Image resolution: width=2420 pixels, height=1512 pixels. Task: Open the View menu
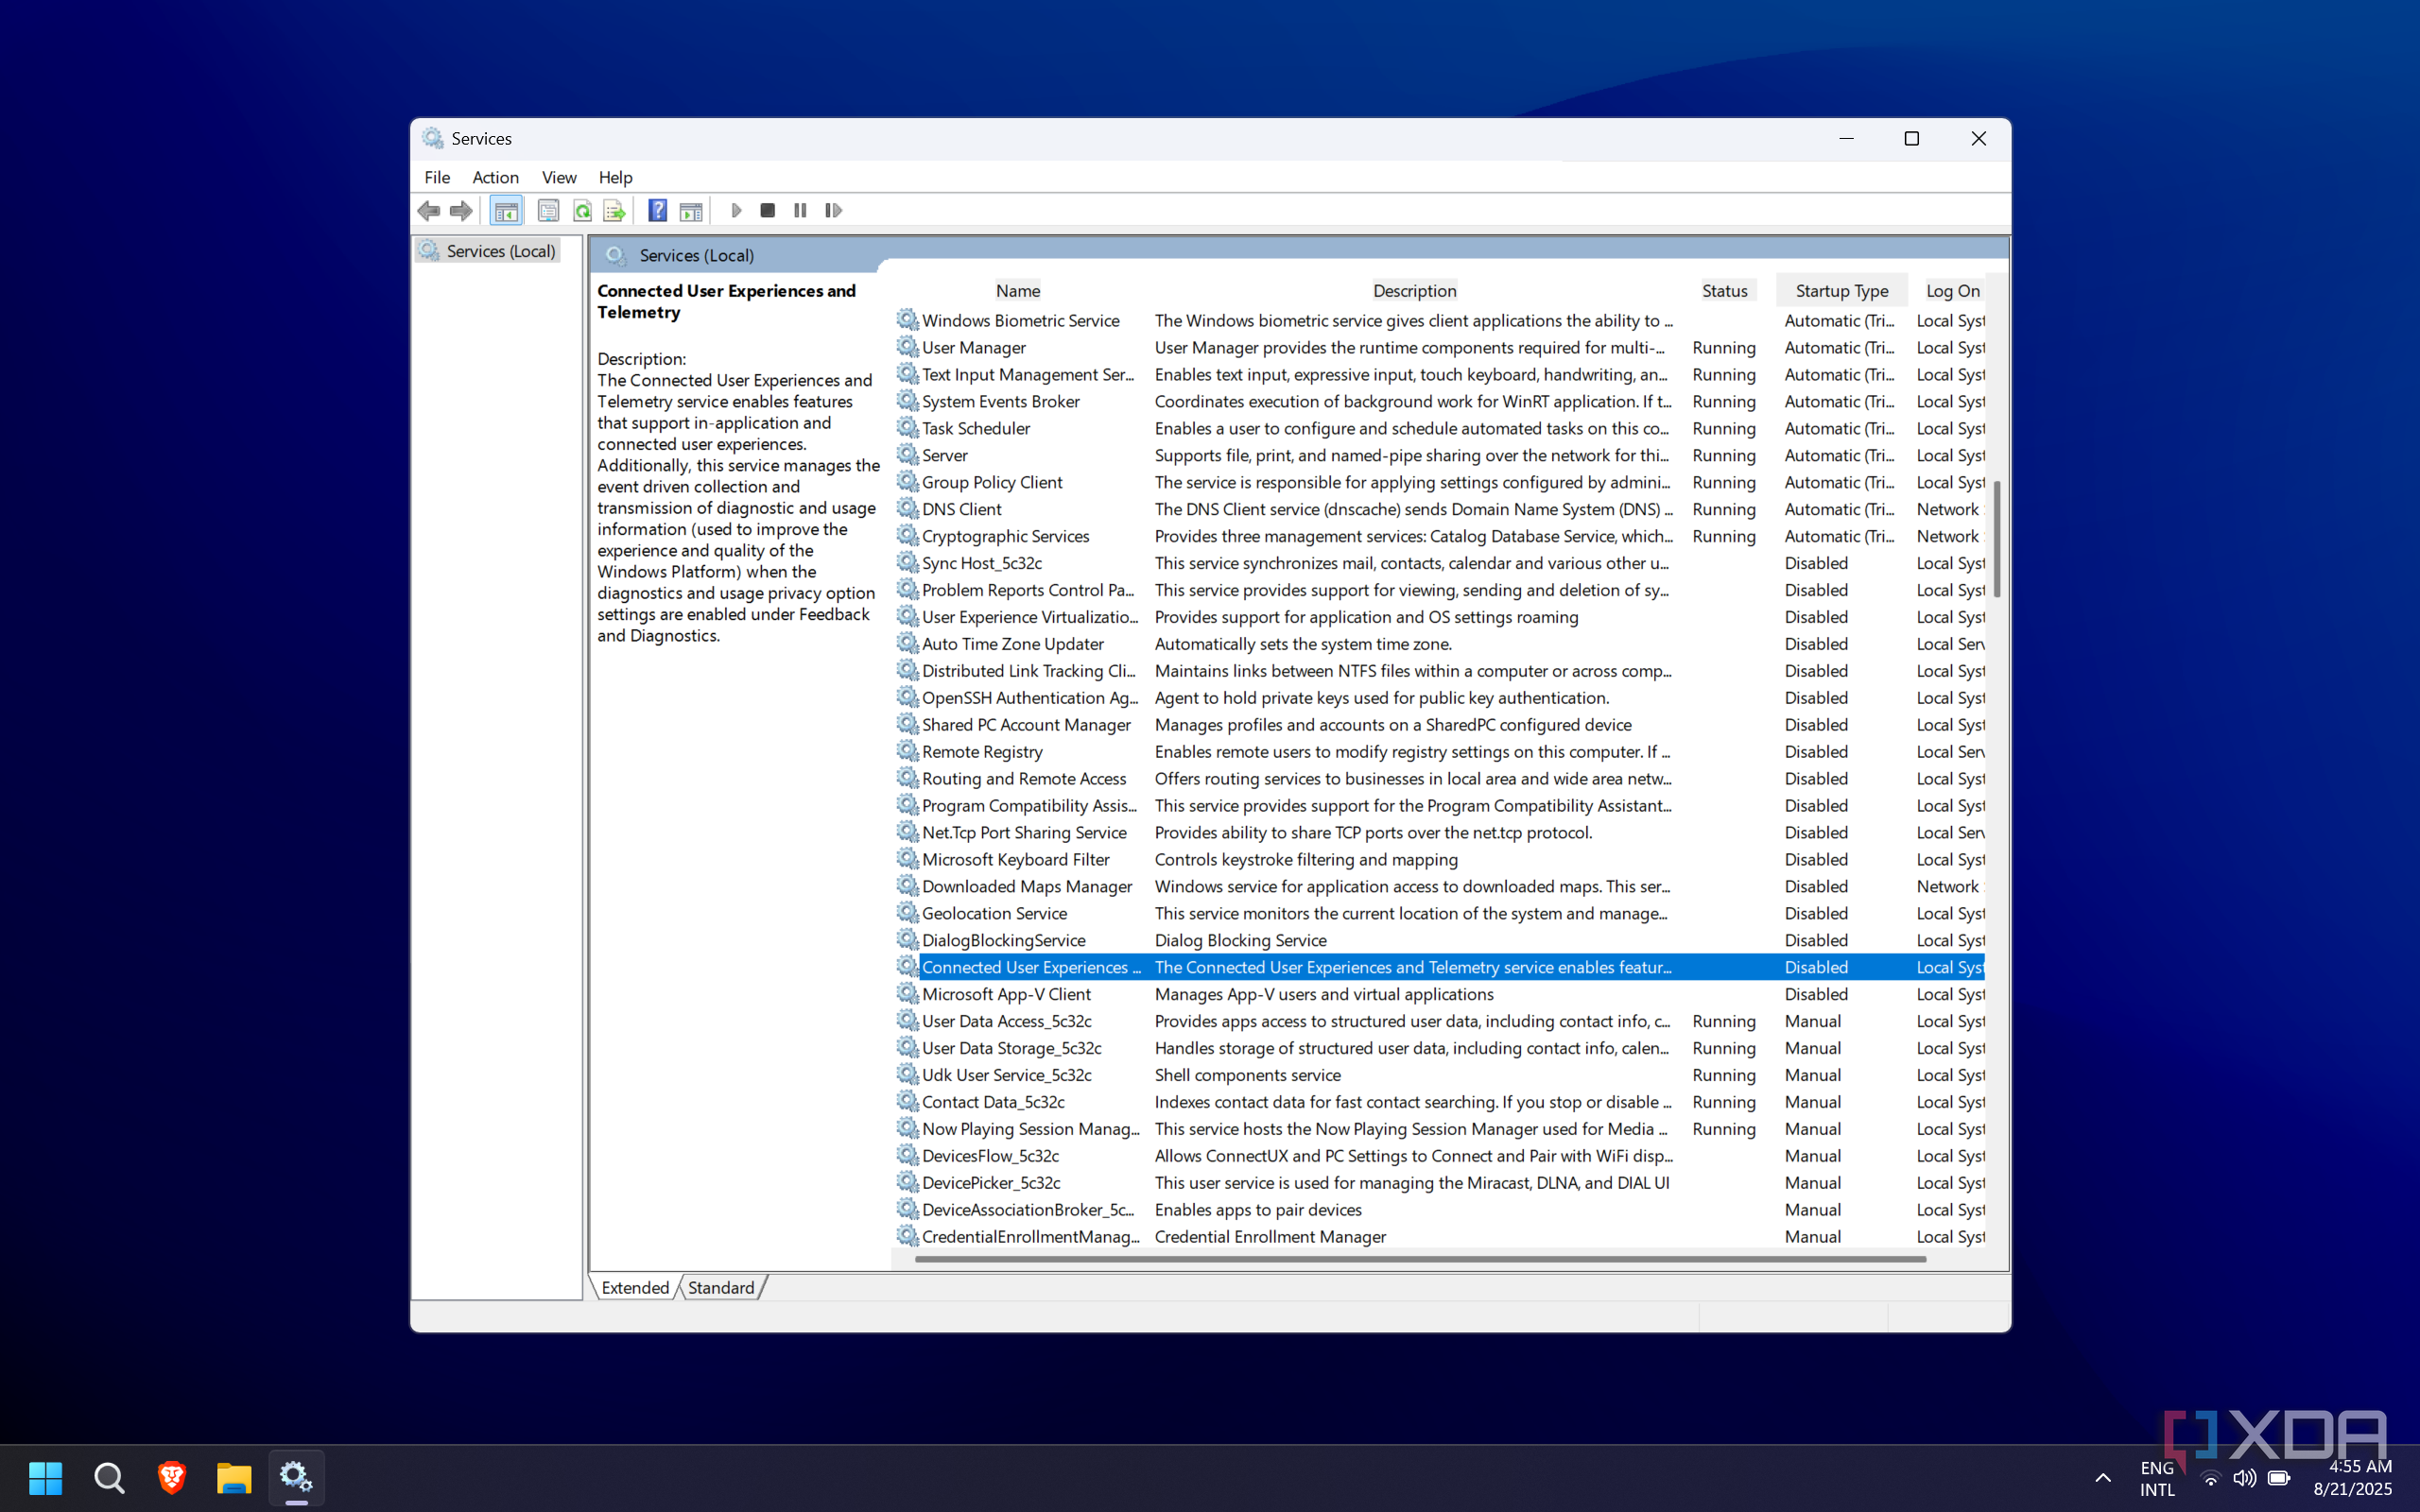pos(559,177)
